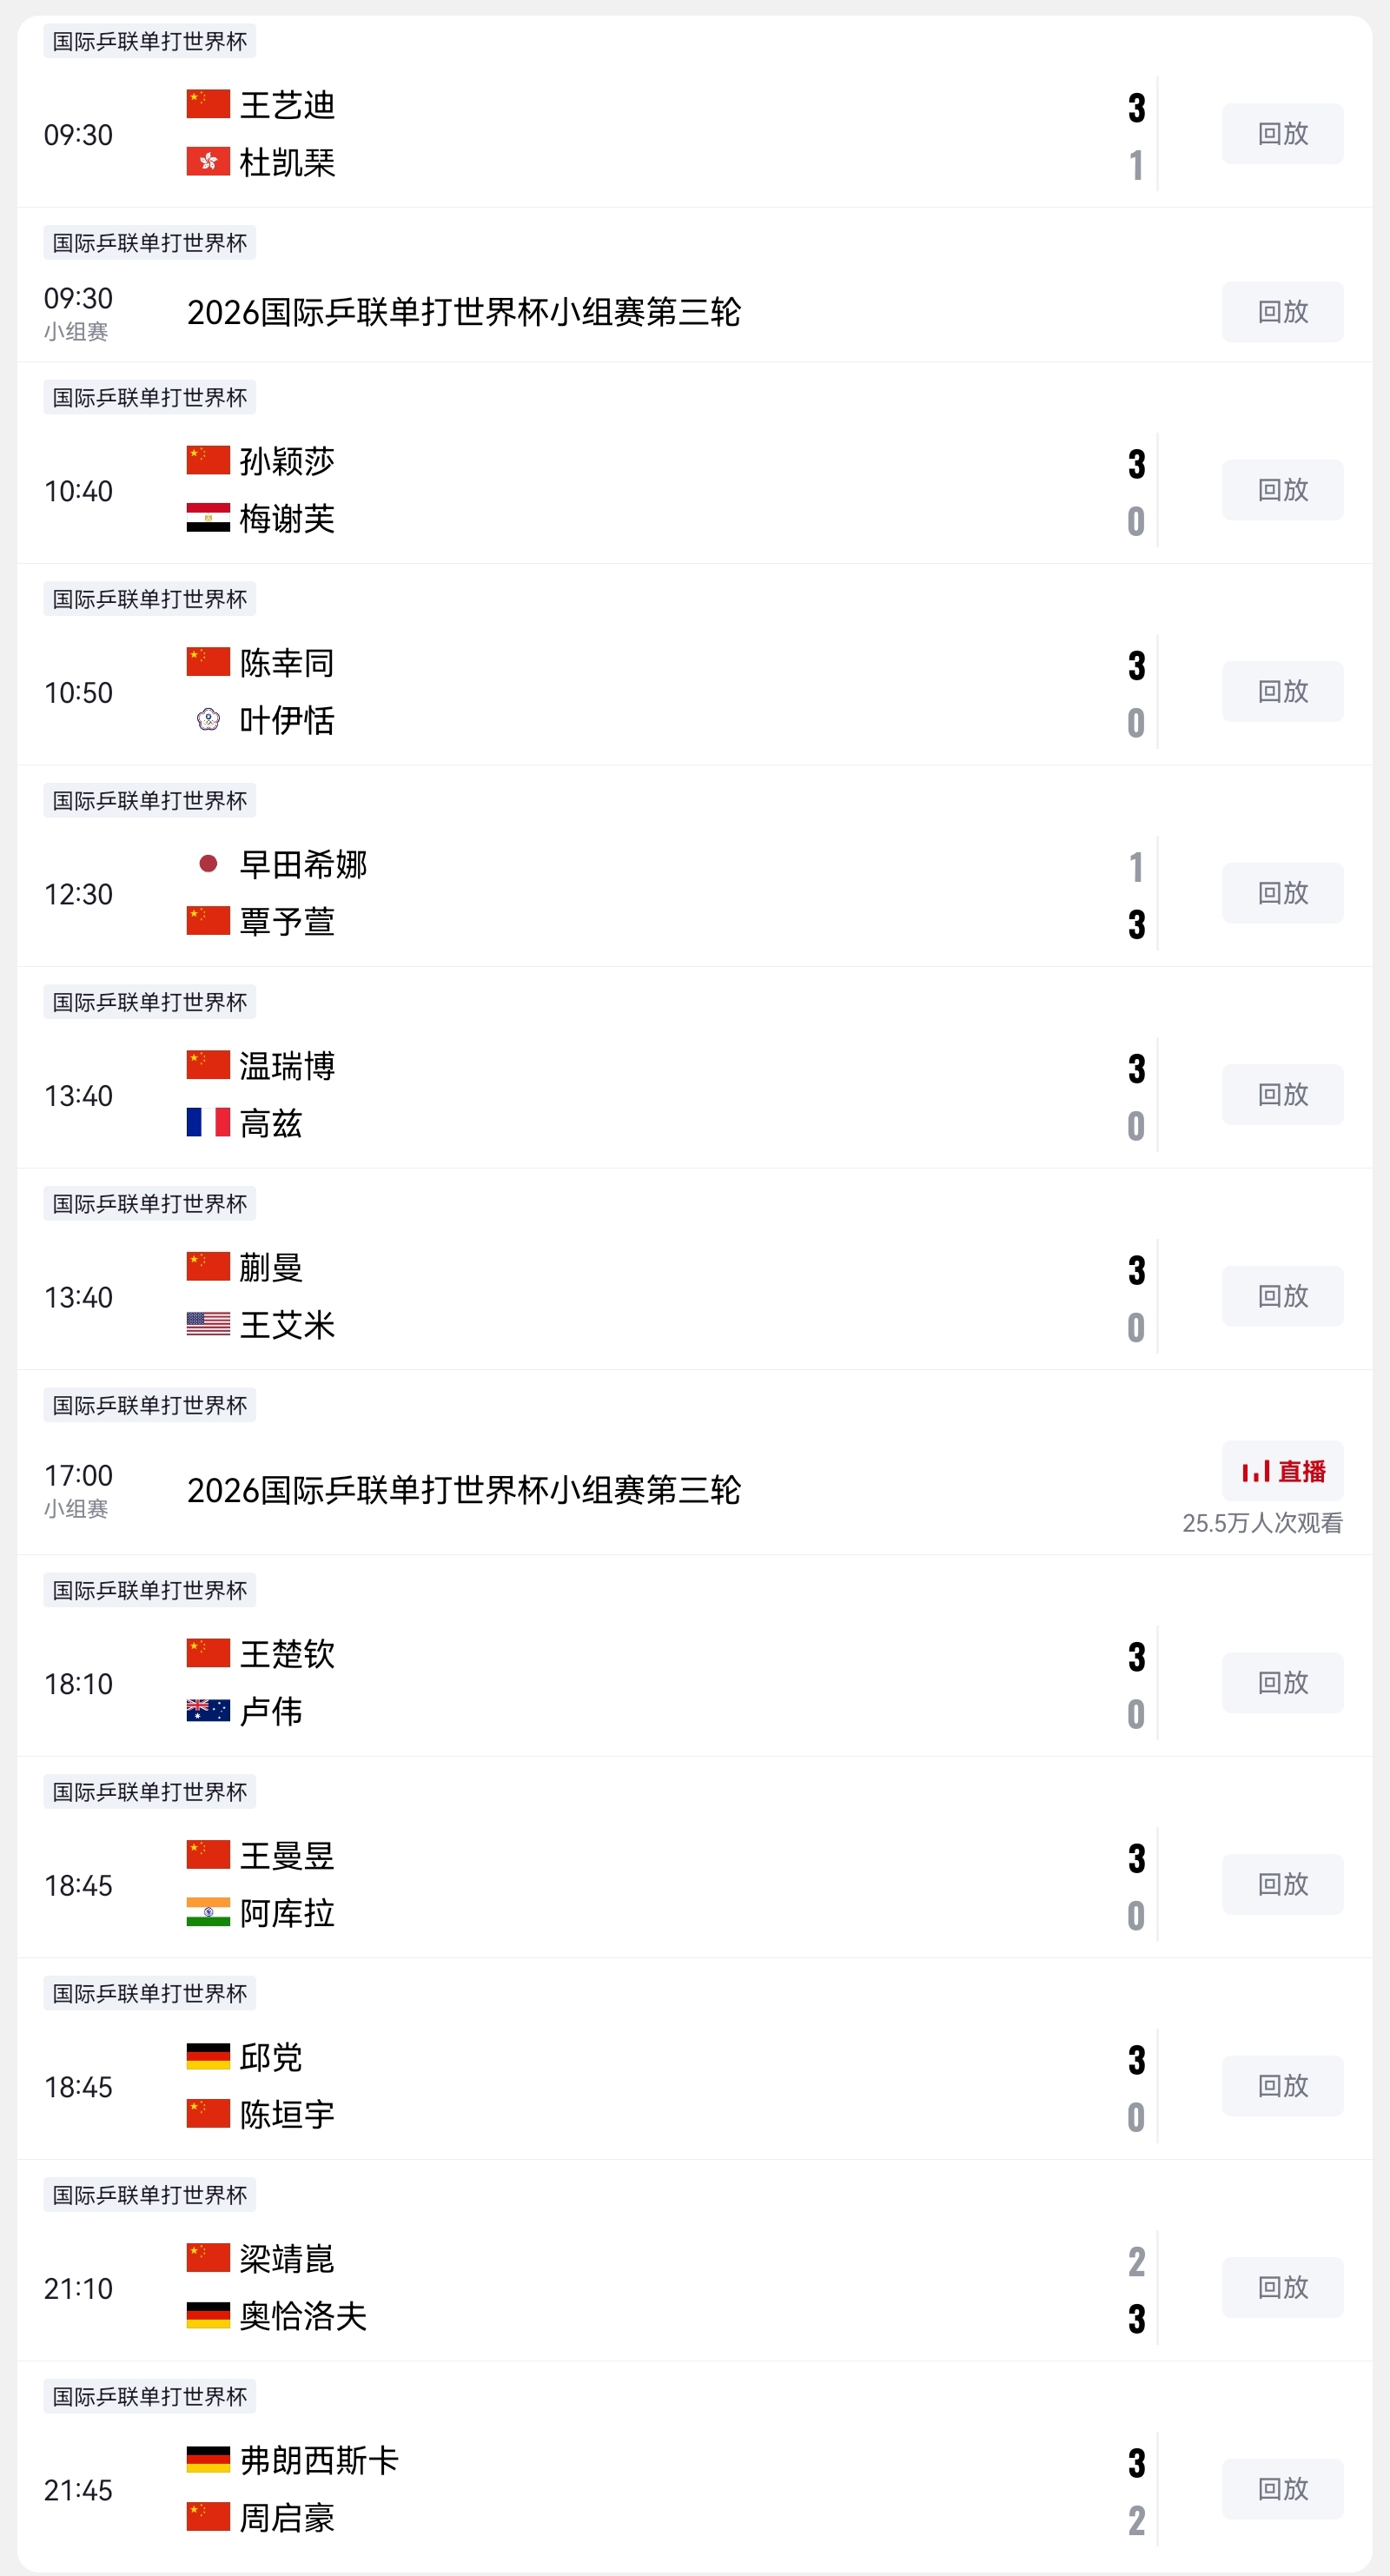
Task: Open 回放 for 王楚钦 vs 卢伟
Action: click(x=1282, y=1683)
